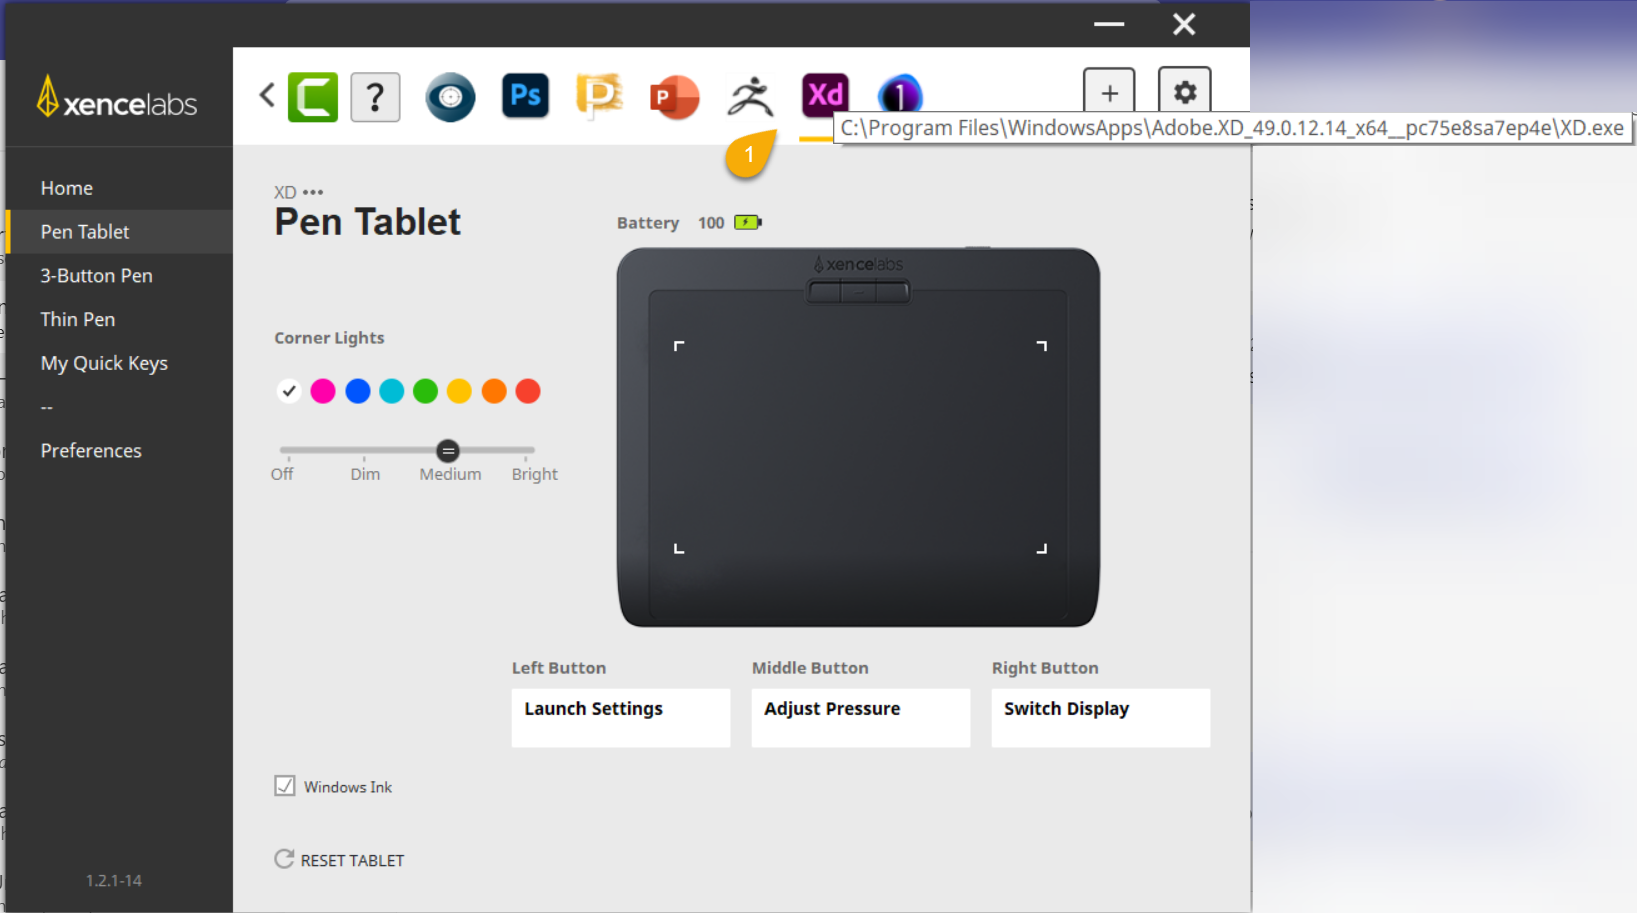Go to My Quick Keys

click(x=104, y=364)
